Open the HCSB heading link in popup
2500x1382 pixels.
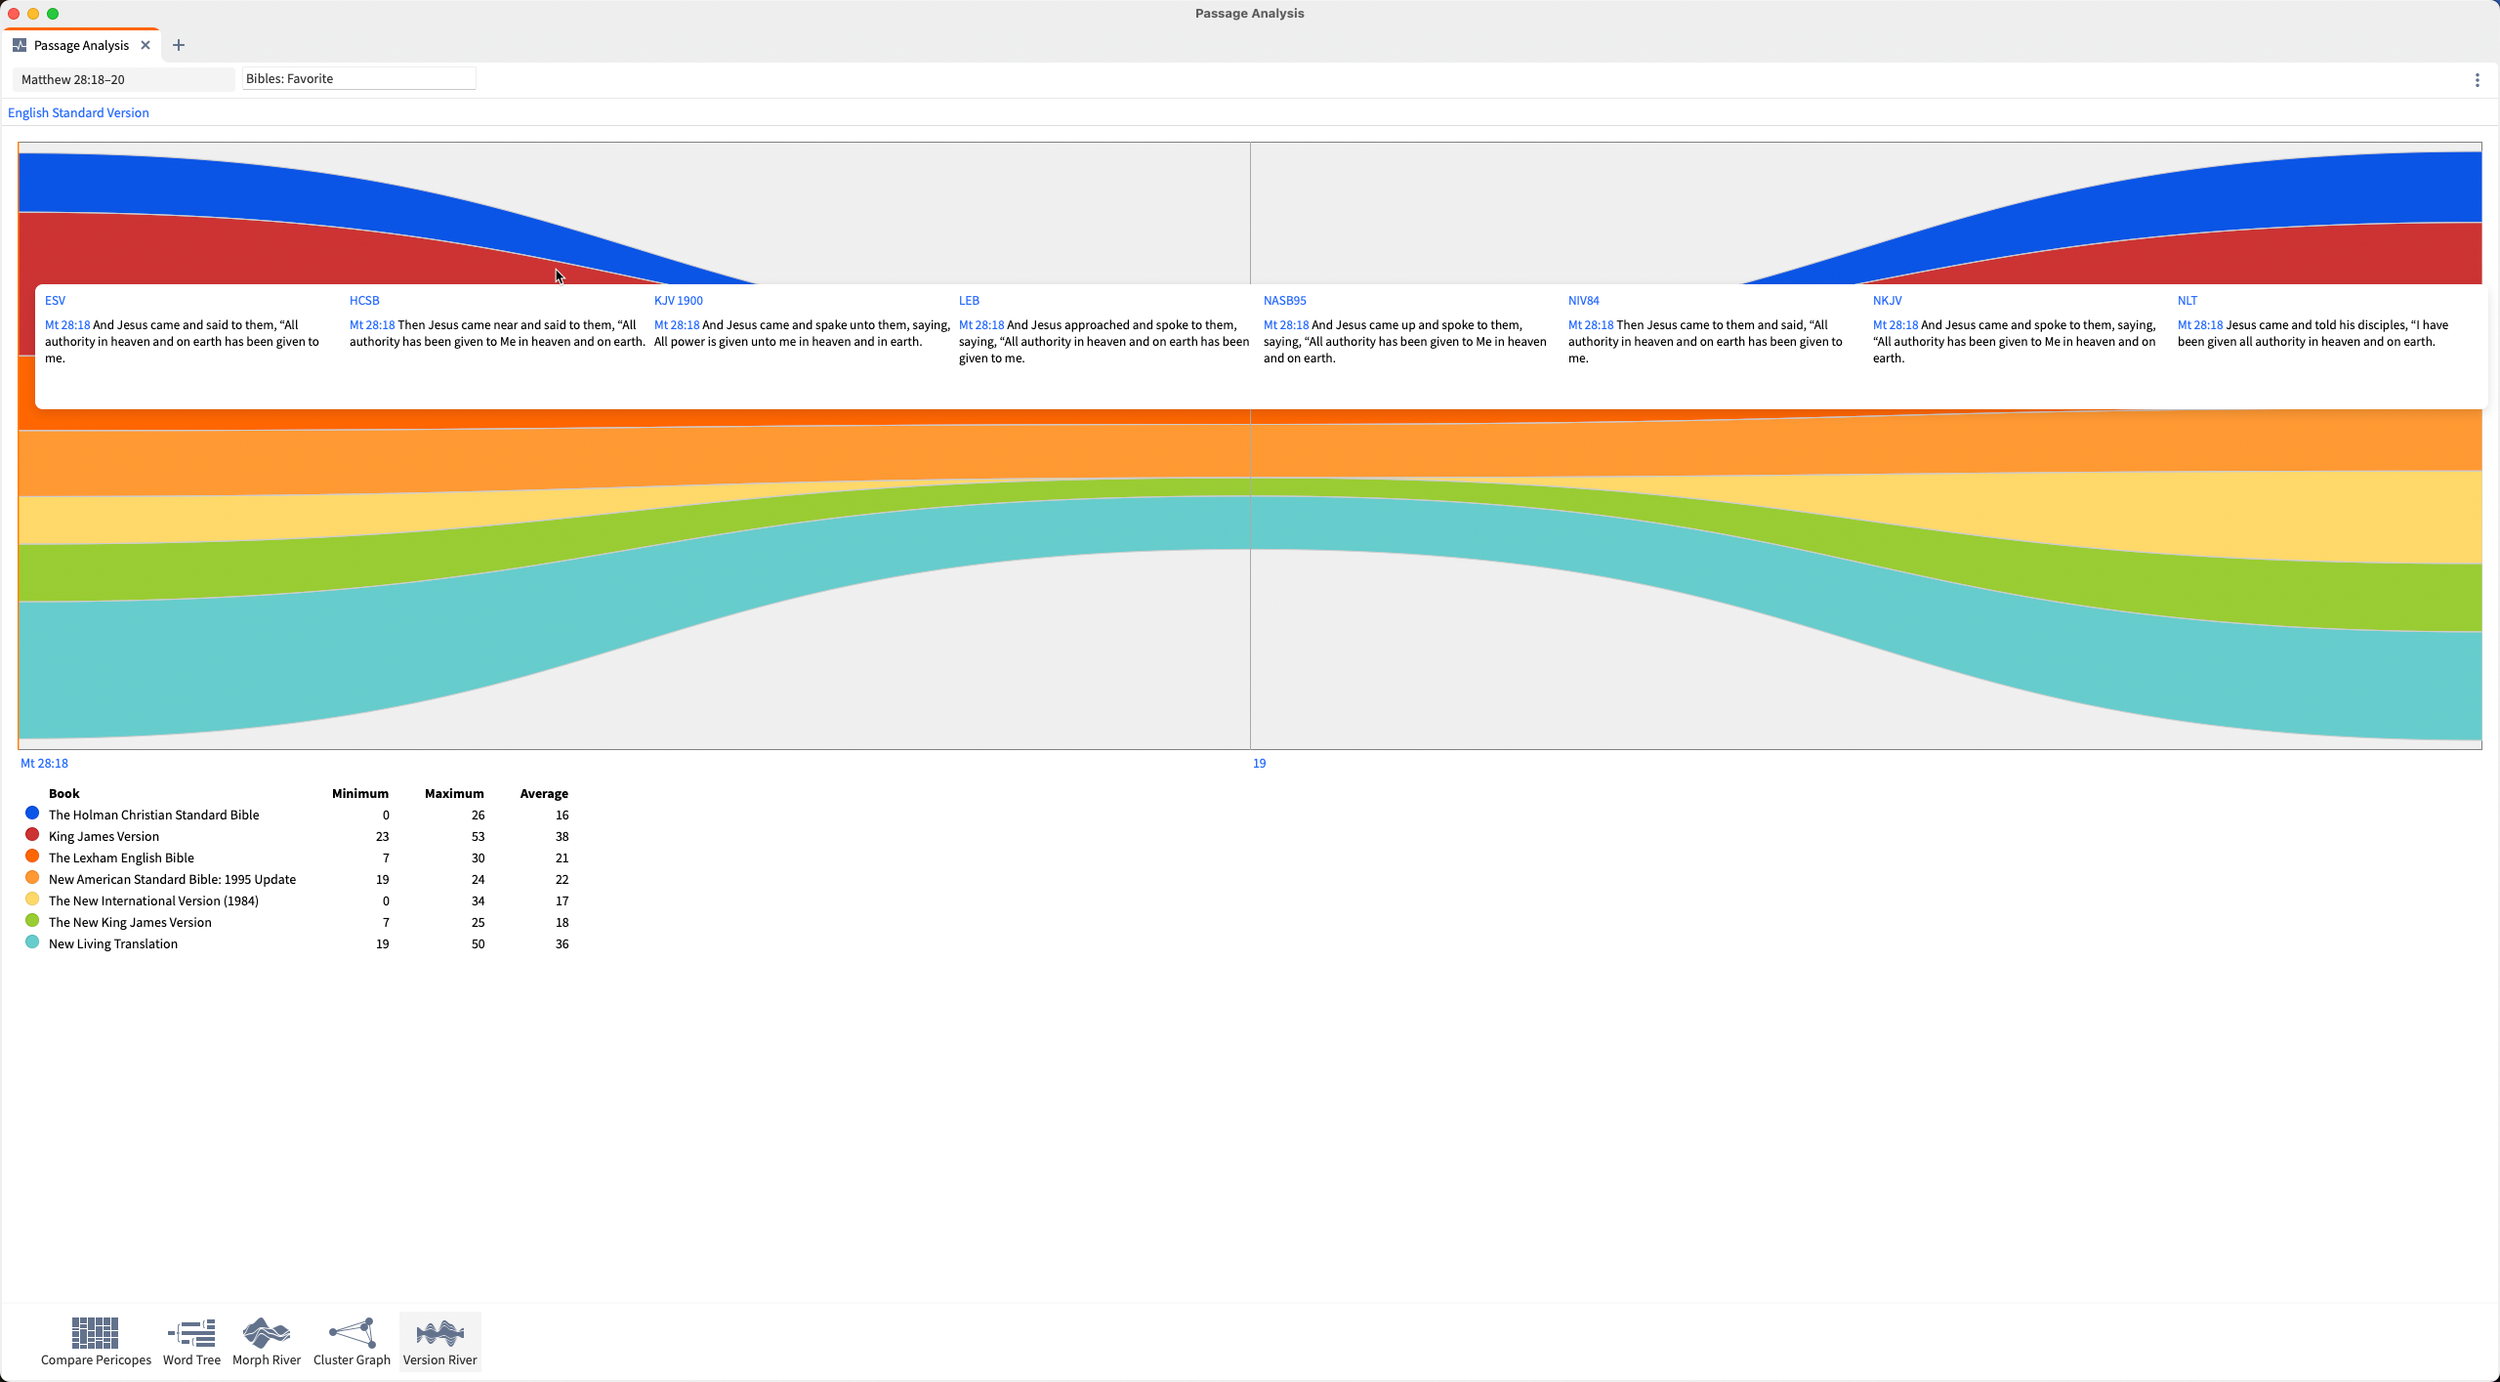(364, 300)
